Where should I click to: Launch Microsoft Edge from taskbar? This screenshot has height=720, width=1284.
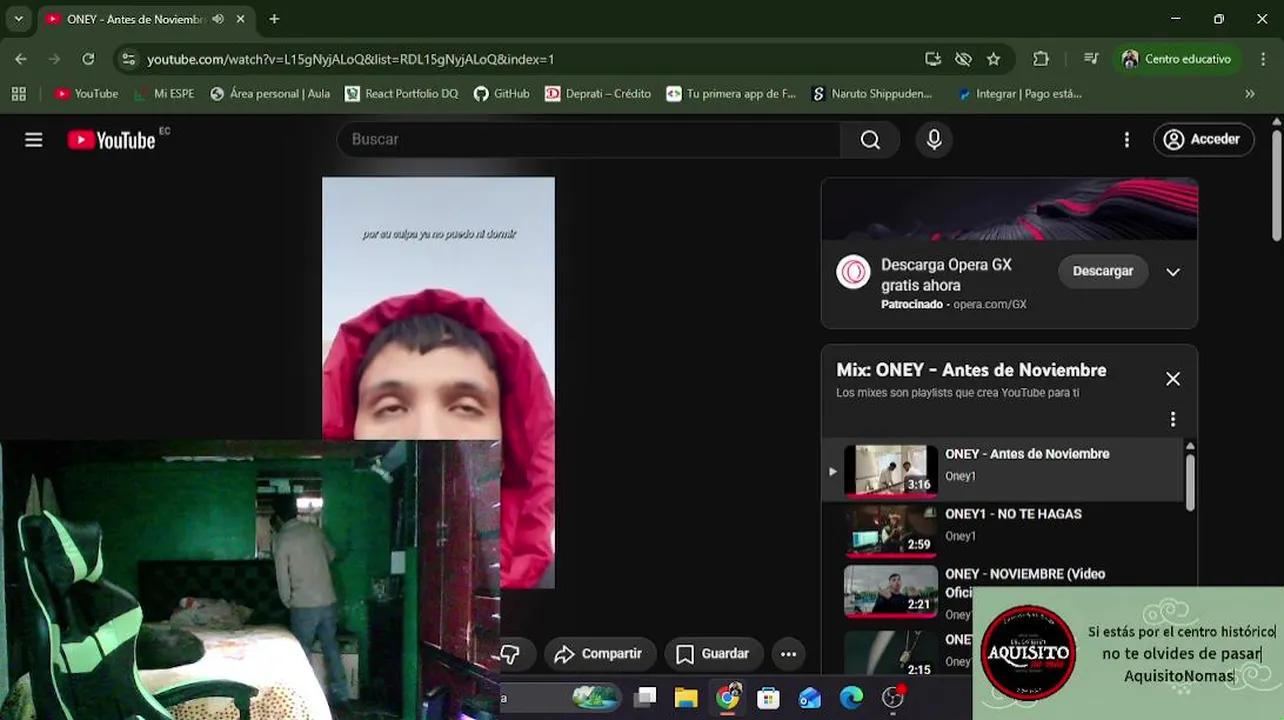pos(851,697)
